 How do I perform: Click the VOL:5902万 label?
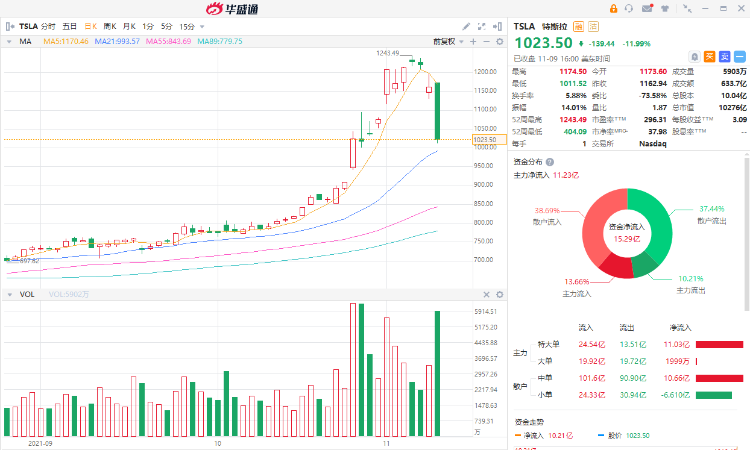coord(69,295)
